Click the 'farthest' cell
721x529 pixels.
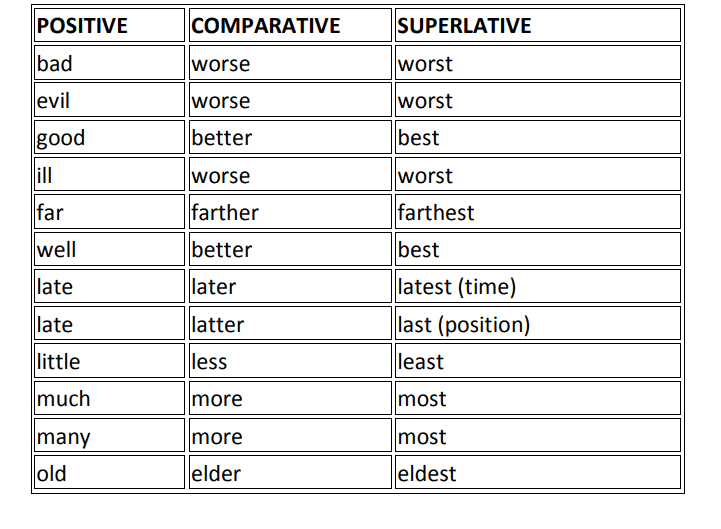[x=436, y=212]
